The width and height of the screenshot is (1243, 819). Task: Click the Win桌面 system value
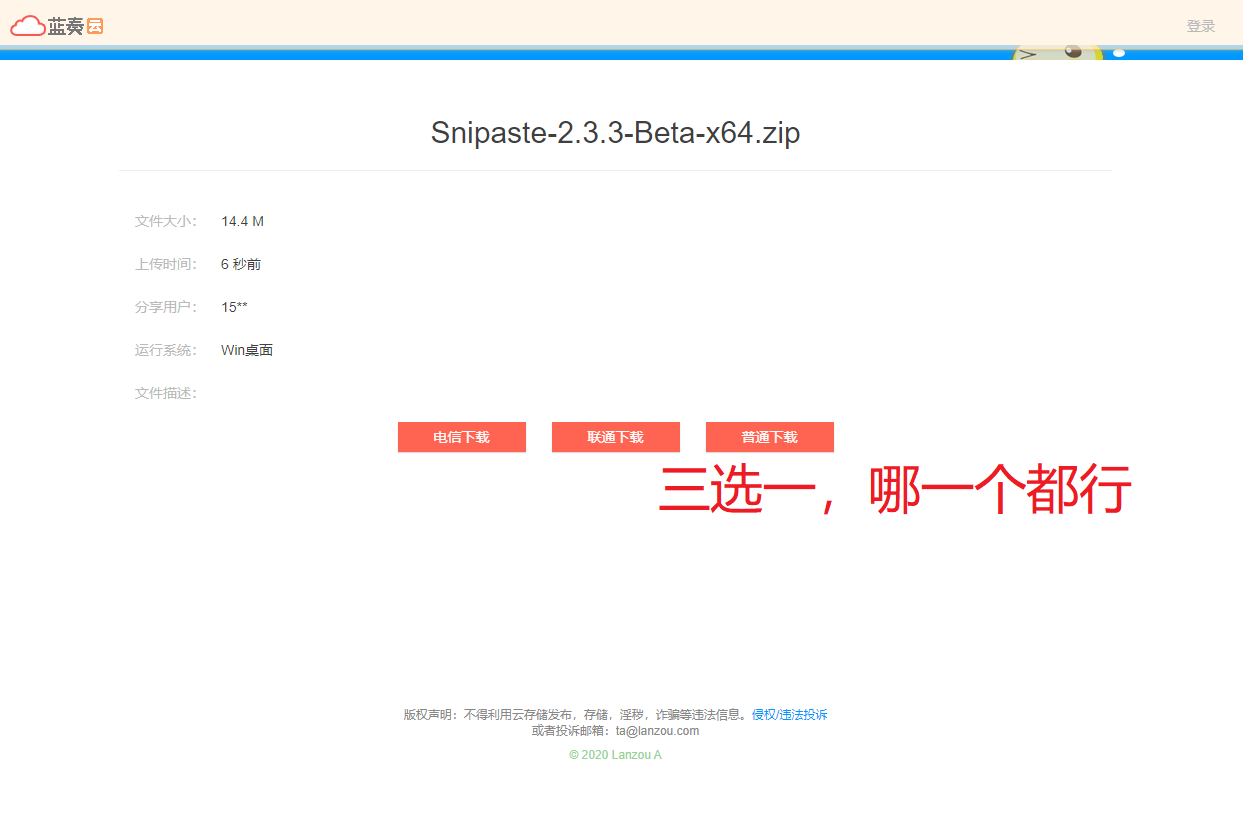point(247,350)
